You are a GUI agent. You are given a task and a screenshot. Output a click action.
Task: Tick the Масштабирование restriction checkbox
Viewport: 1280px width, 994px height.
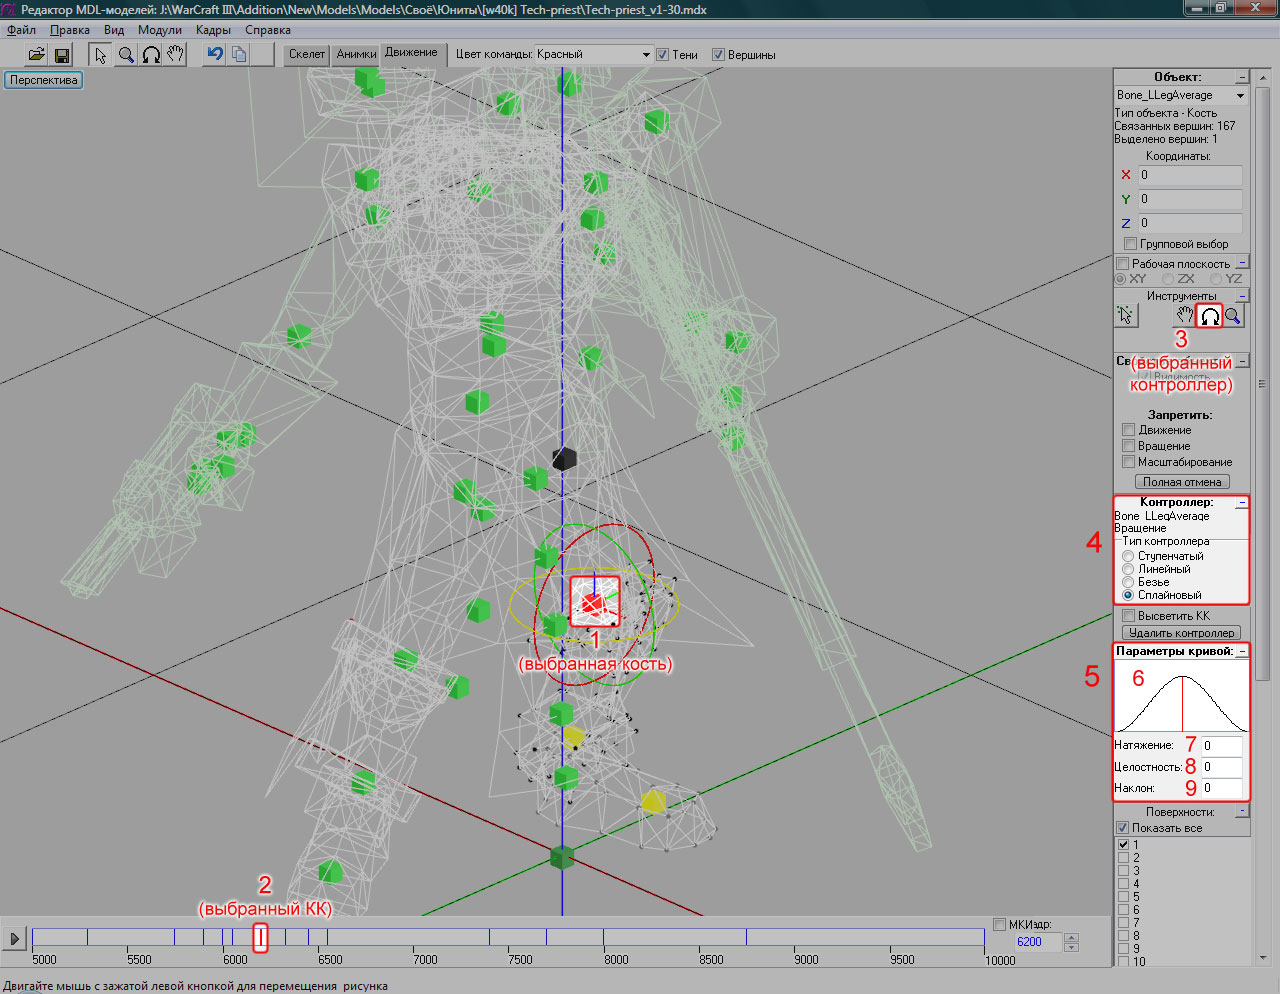coord(1128,462)
